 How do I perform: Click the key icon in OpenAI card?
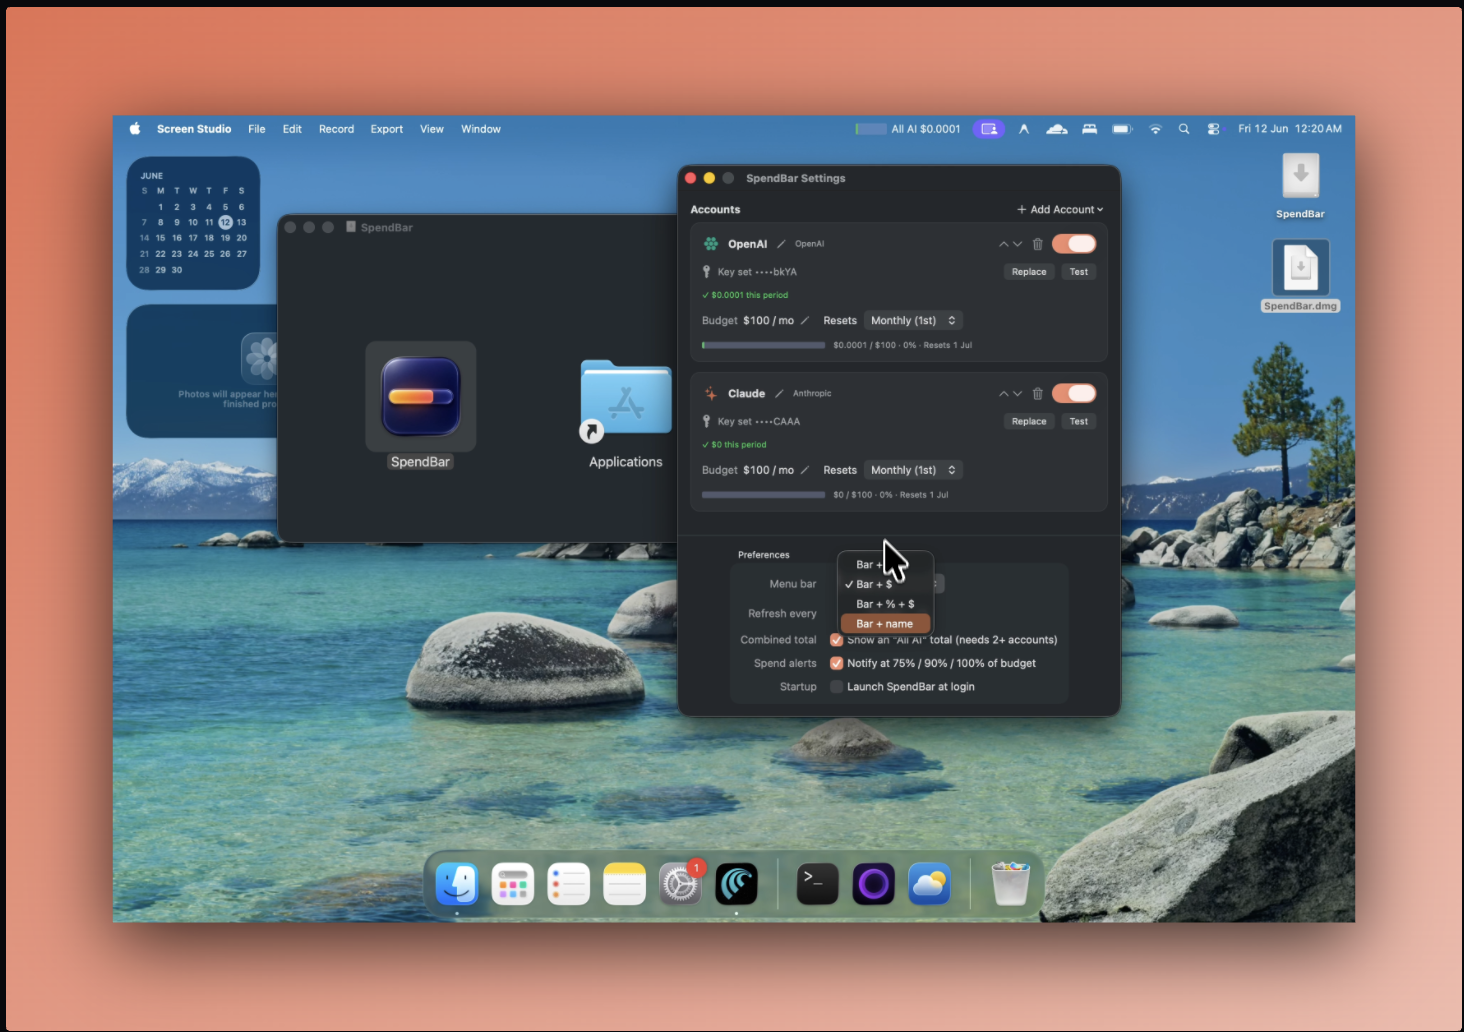point(707,272)
